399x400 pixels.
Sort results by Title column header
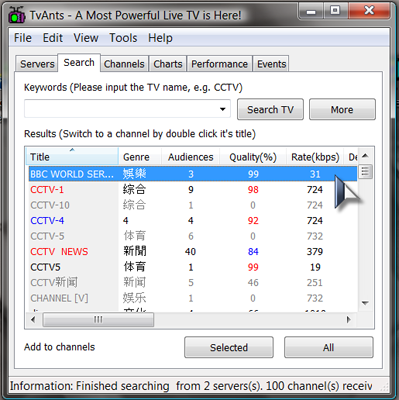72,156
